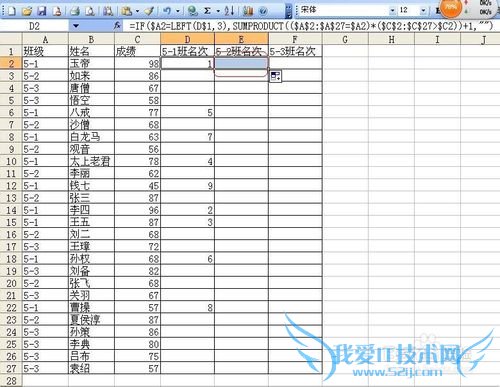Select the name cell 白龙马
The image size is (500, 387).
91,137
